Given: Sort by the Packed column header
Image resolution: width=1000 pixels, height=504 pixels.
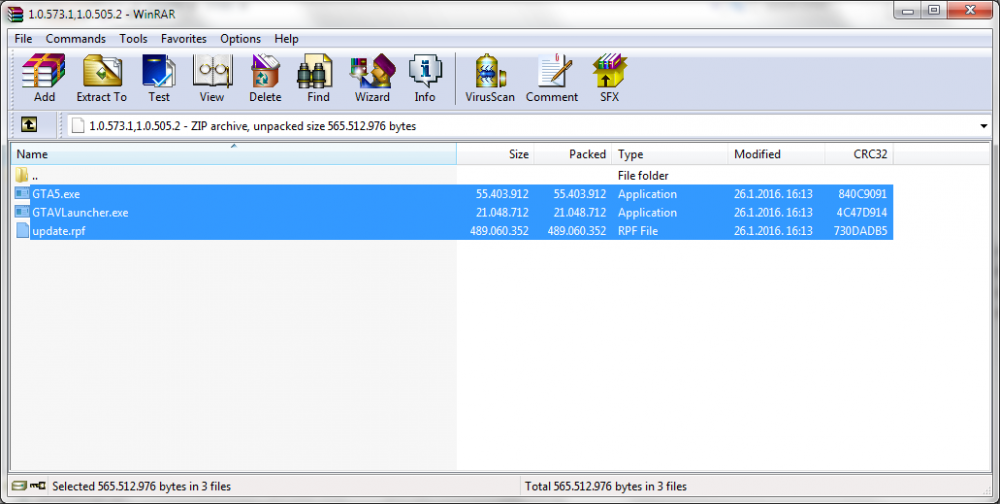Looking at the screenshot, I should 573,154.
